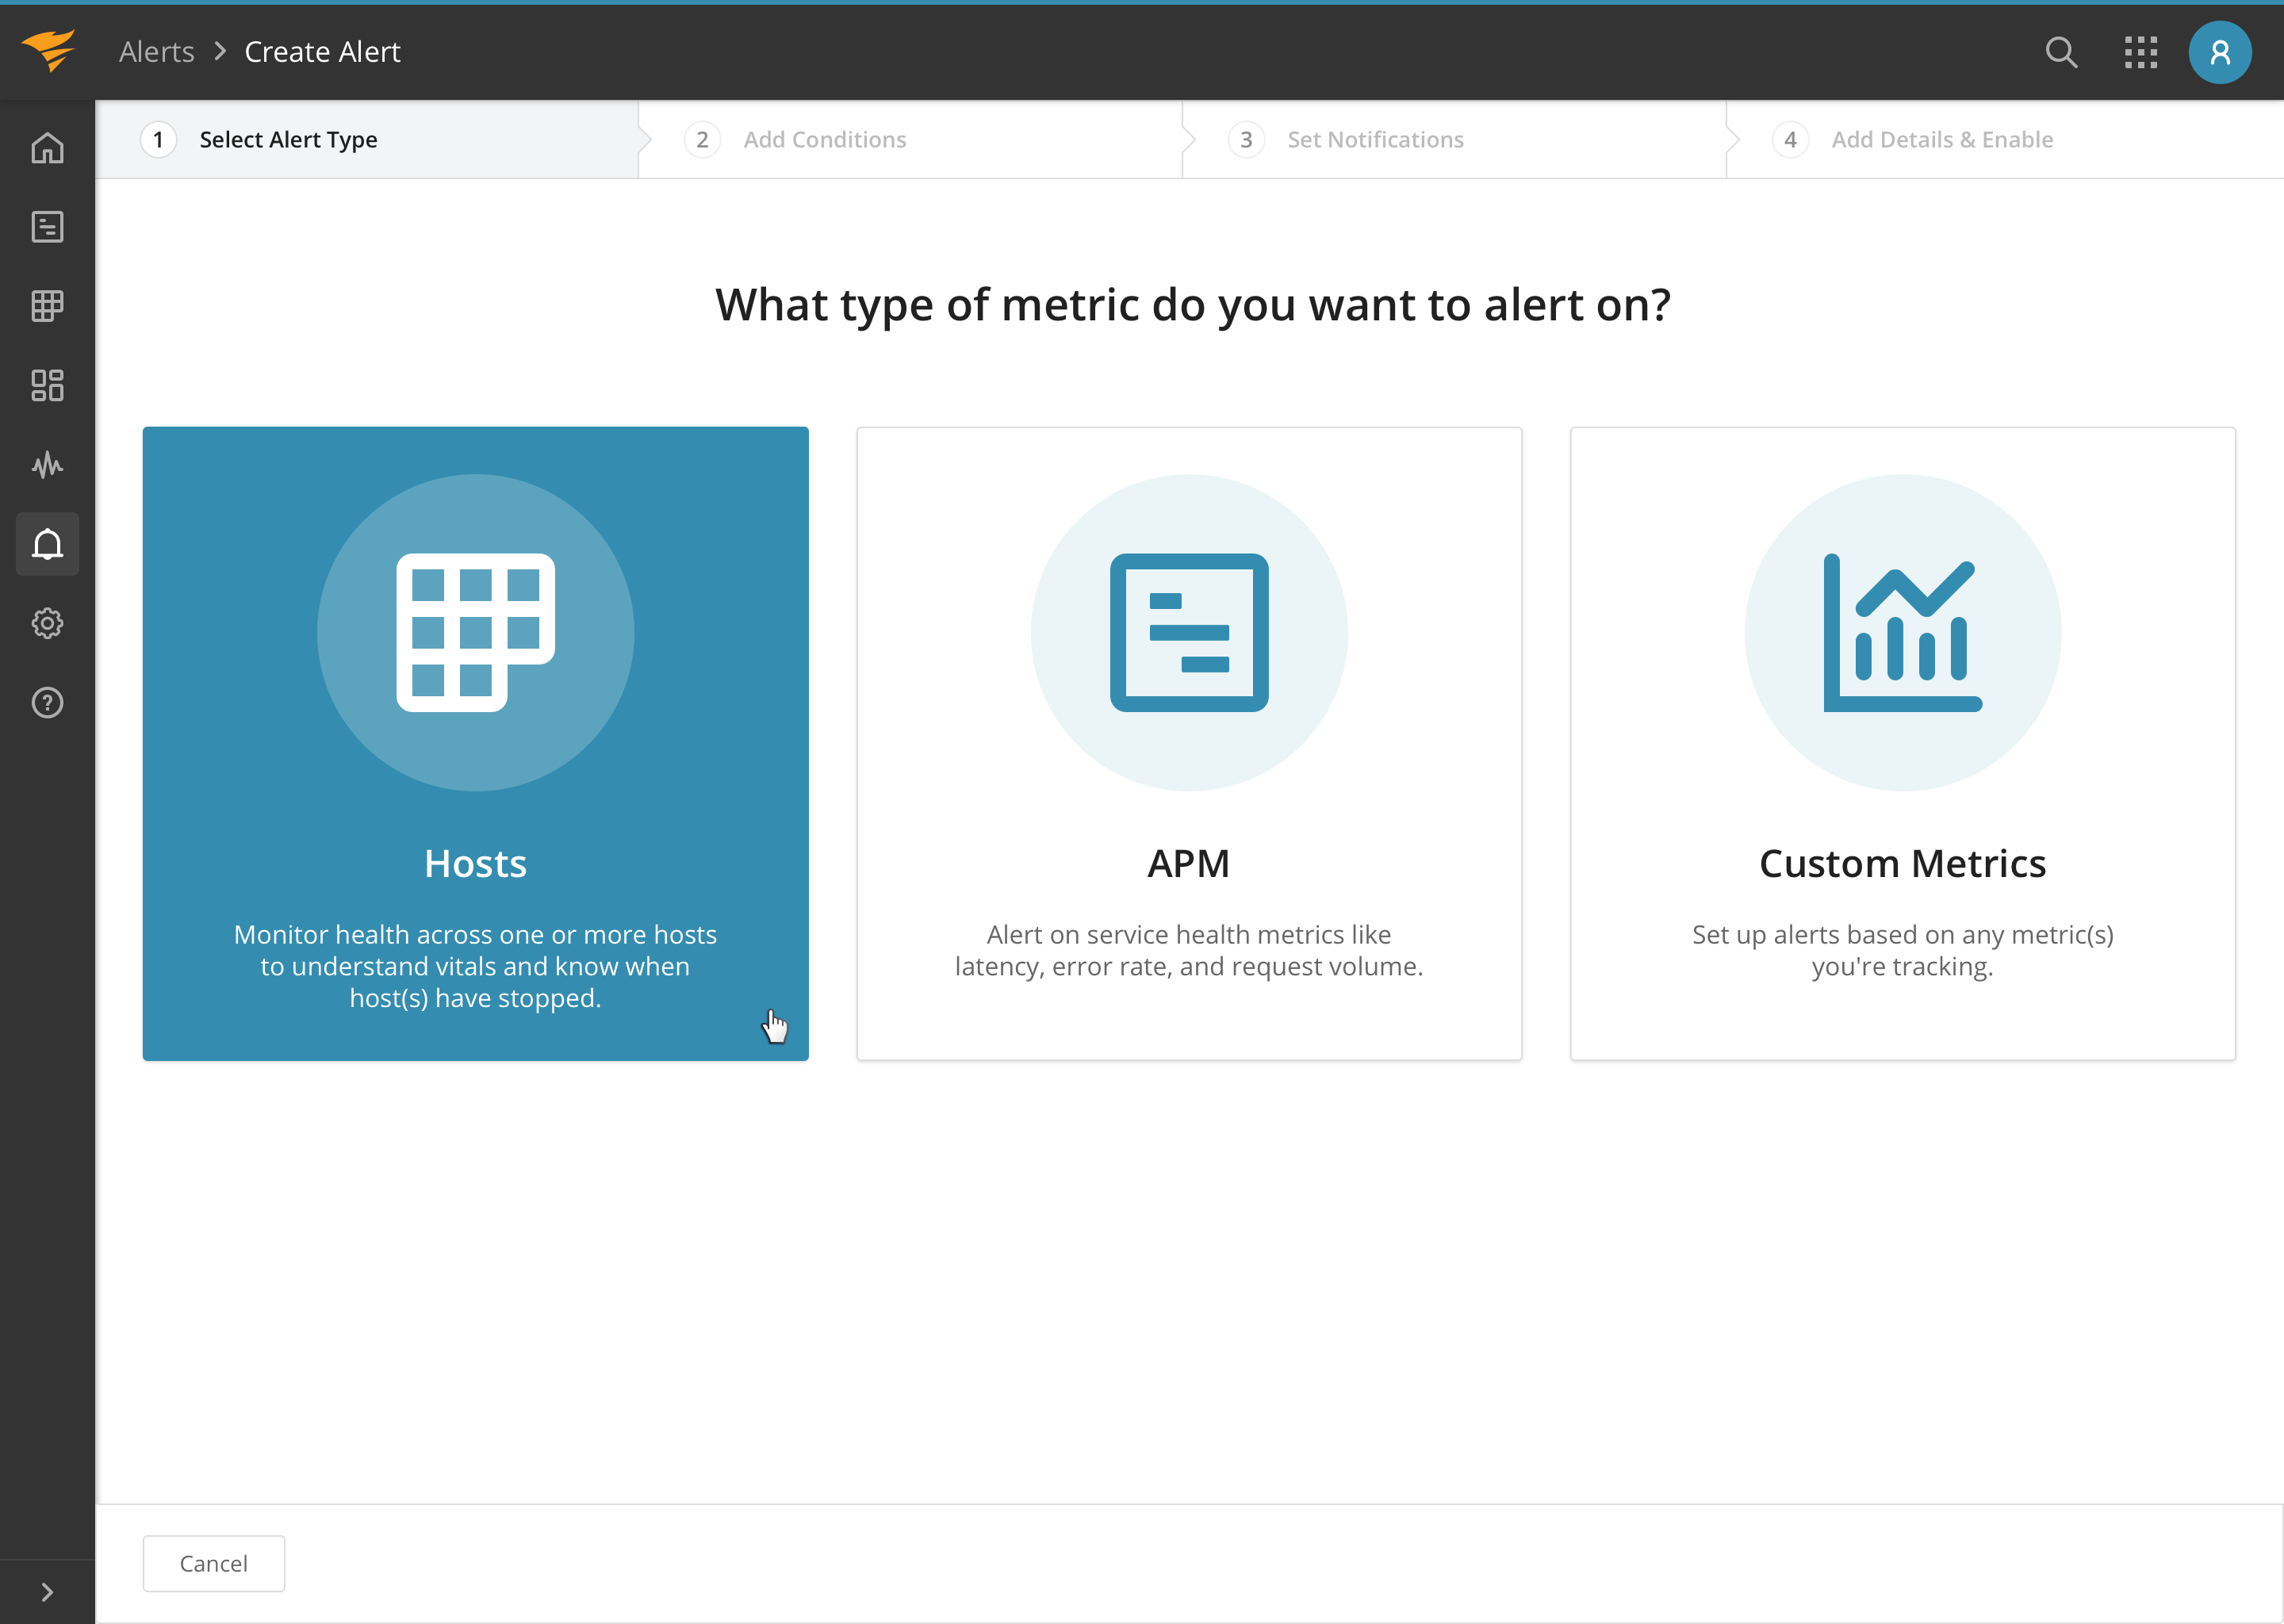Open the Metrics pulse sidebar icon

[47, 465]
